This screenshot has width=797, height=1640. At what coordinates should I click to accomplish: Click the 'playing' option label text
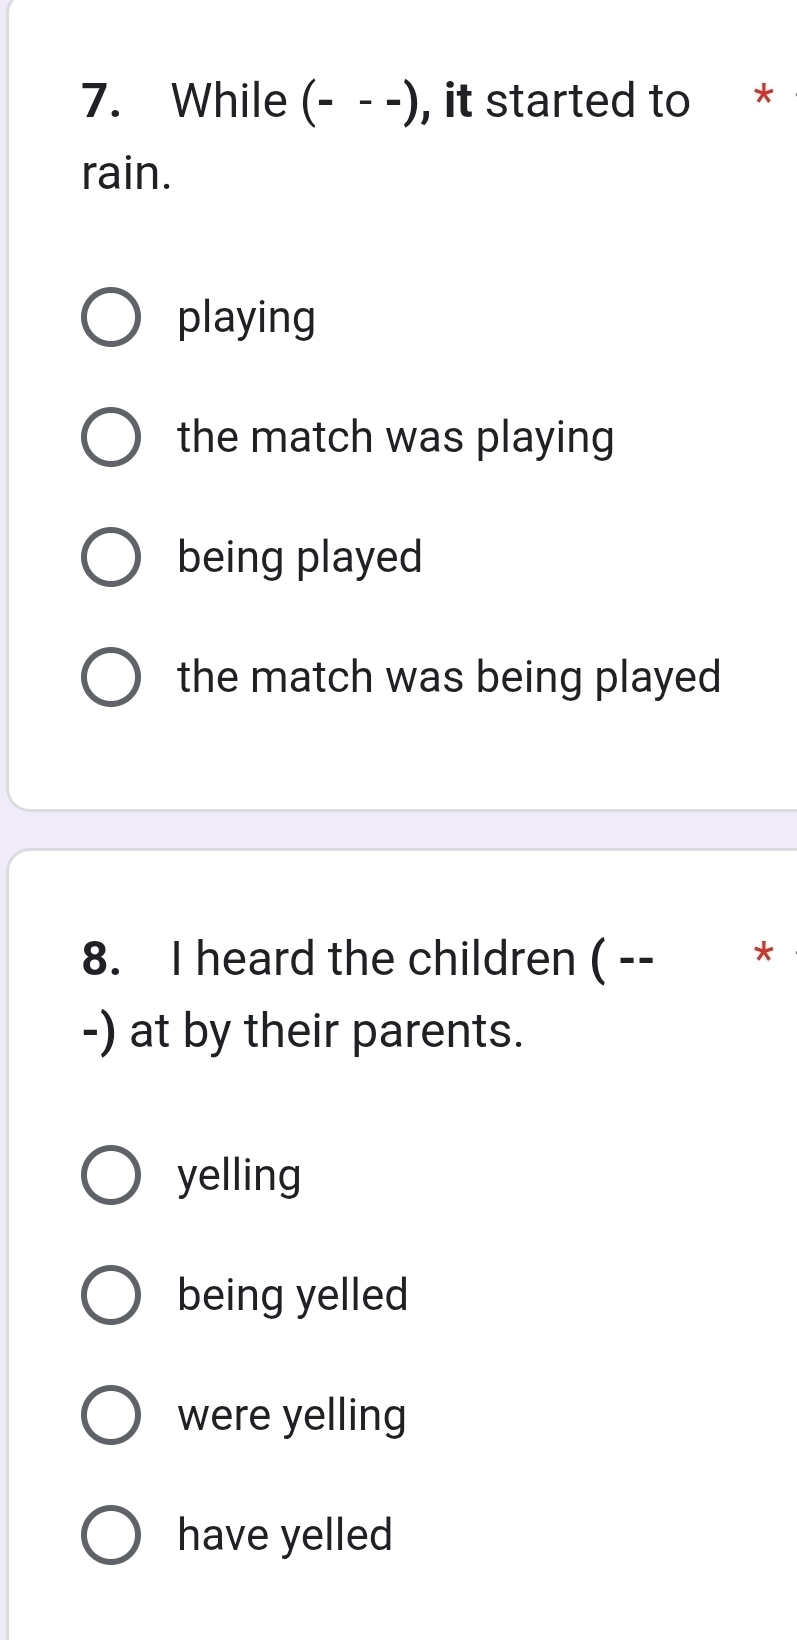(x=246, y=318)
